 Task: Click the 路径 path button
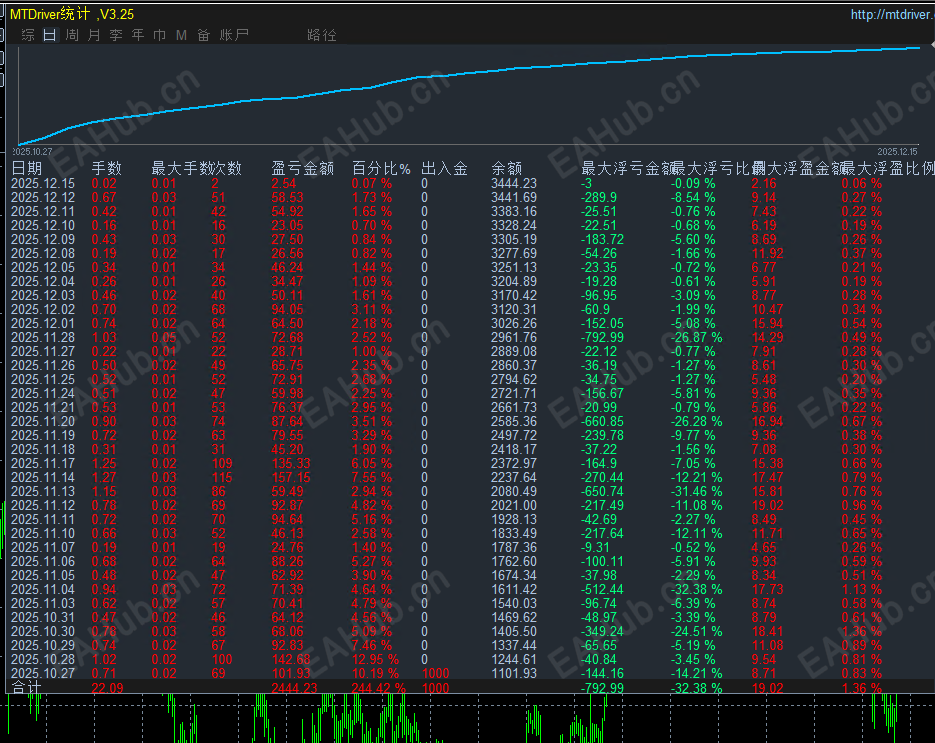[321, 35]
